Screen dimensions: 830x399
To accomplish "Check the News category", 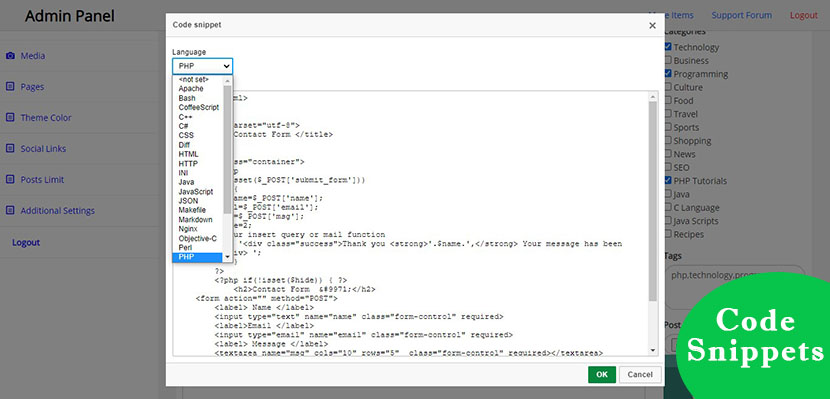I will [x=668, y=153].
